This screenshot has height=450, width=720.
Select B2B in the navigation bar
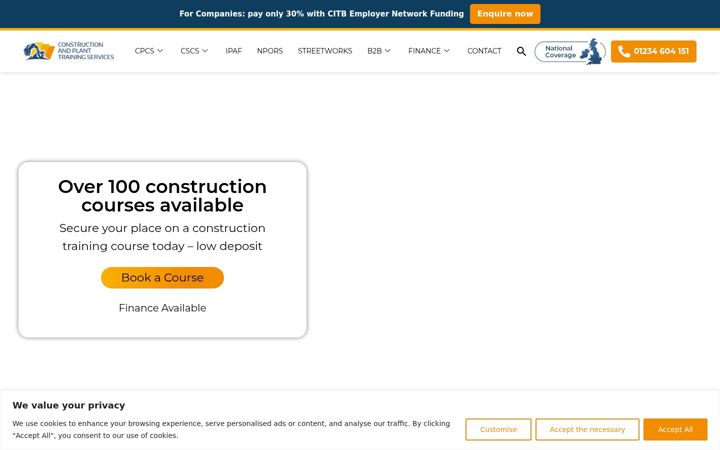coord(374,51)
